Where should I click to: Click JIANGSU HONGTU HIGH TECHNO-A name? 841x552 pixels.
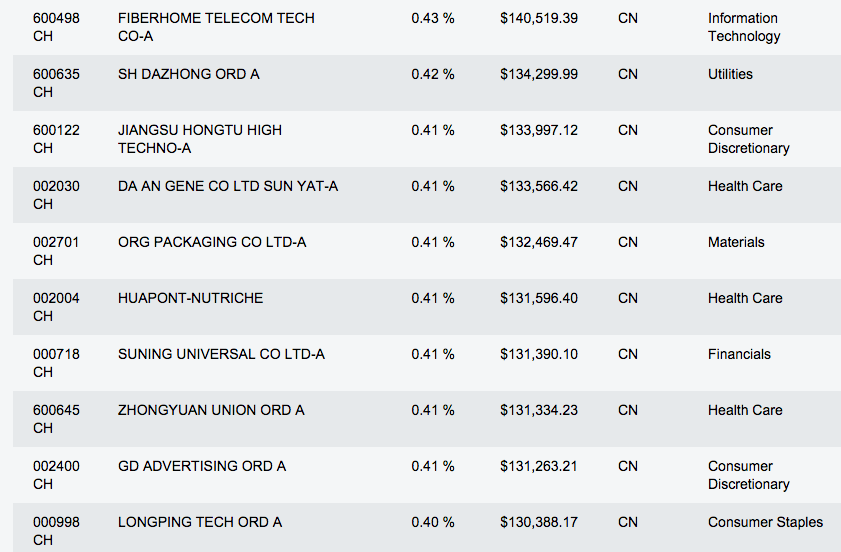200,139
